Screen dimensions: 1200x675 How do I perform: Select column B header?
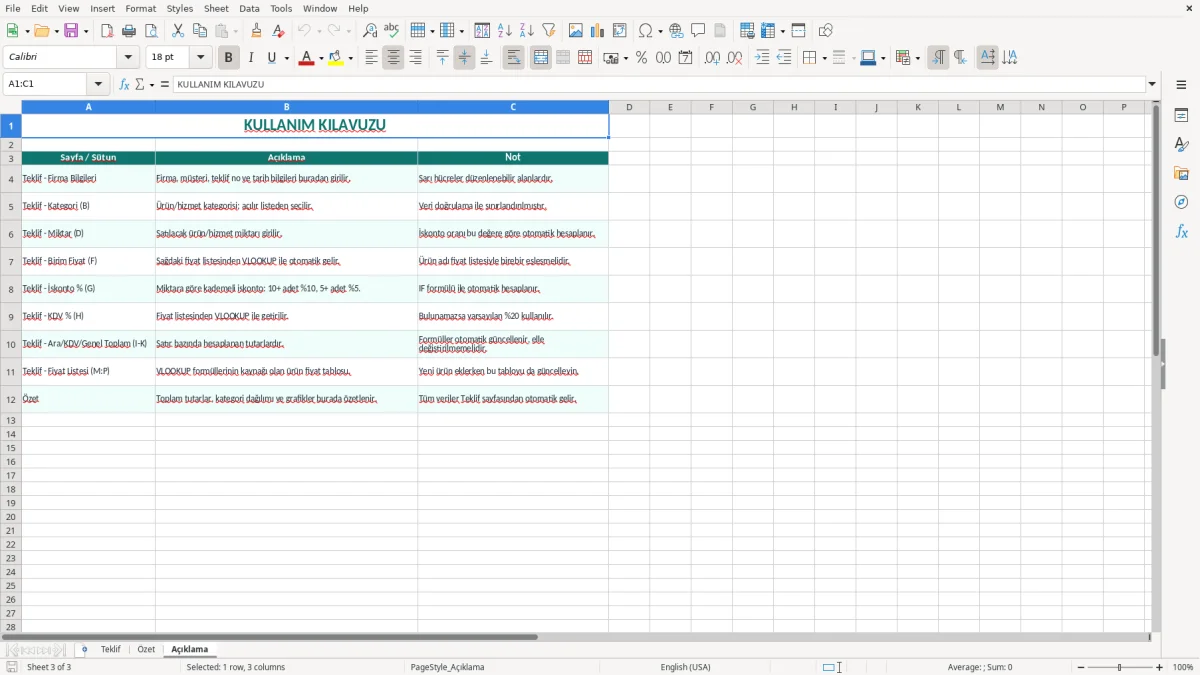[286, 107]
